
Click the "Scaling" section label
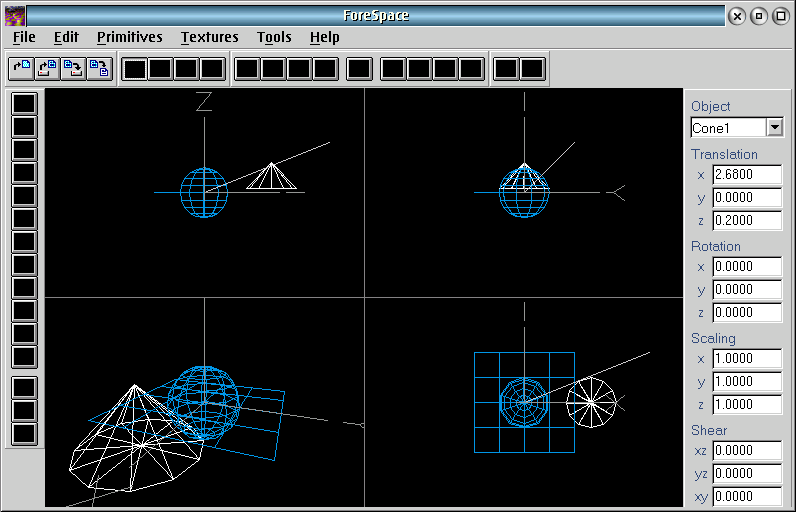click(x=713, y=338)
